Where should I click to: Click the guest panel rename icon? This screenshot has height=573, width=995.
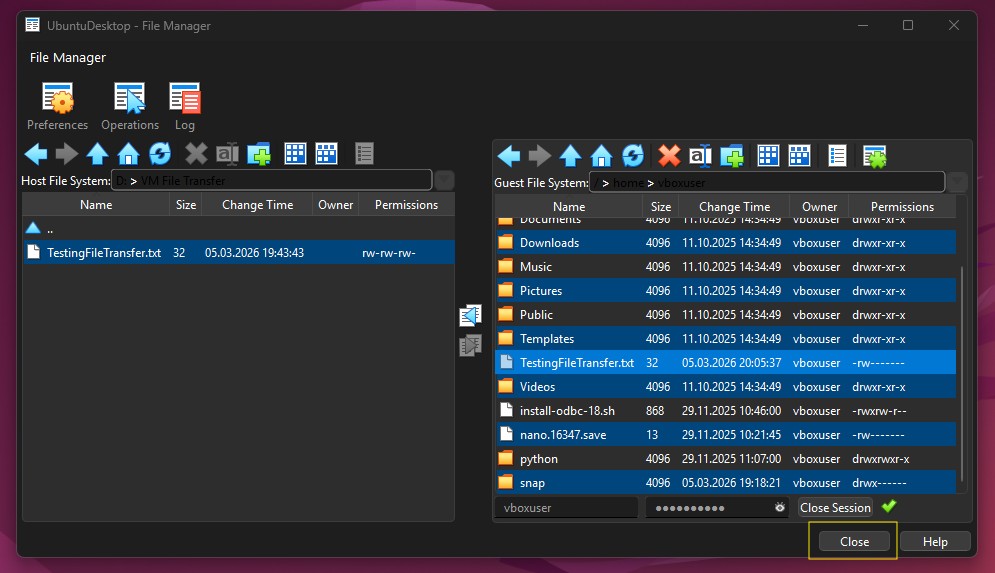coord(700,156)
